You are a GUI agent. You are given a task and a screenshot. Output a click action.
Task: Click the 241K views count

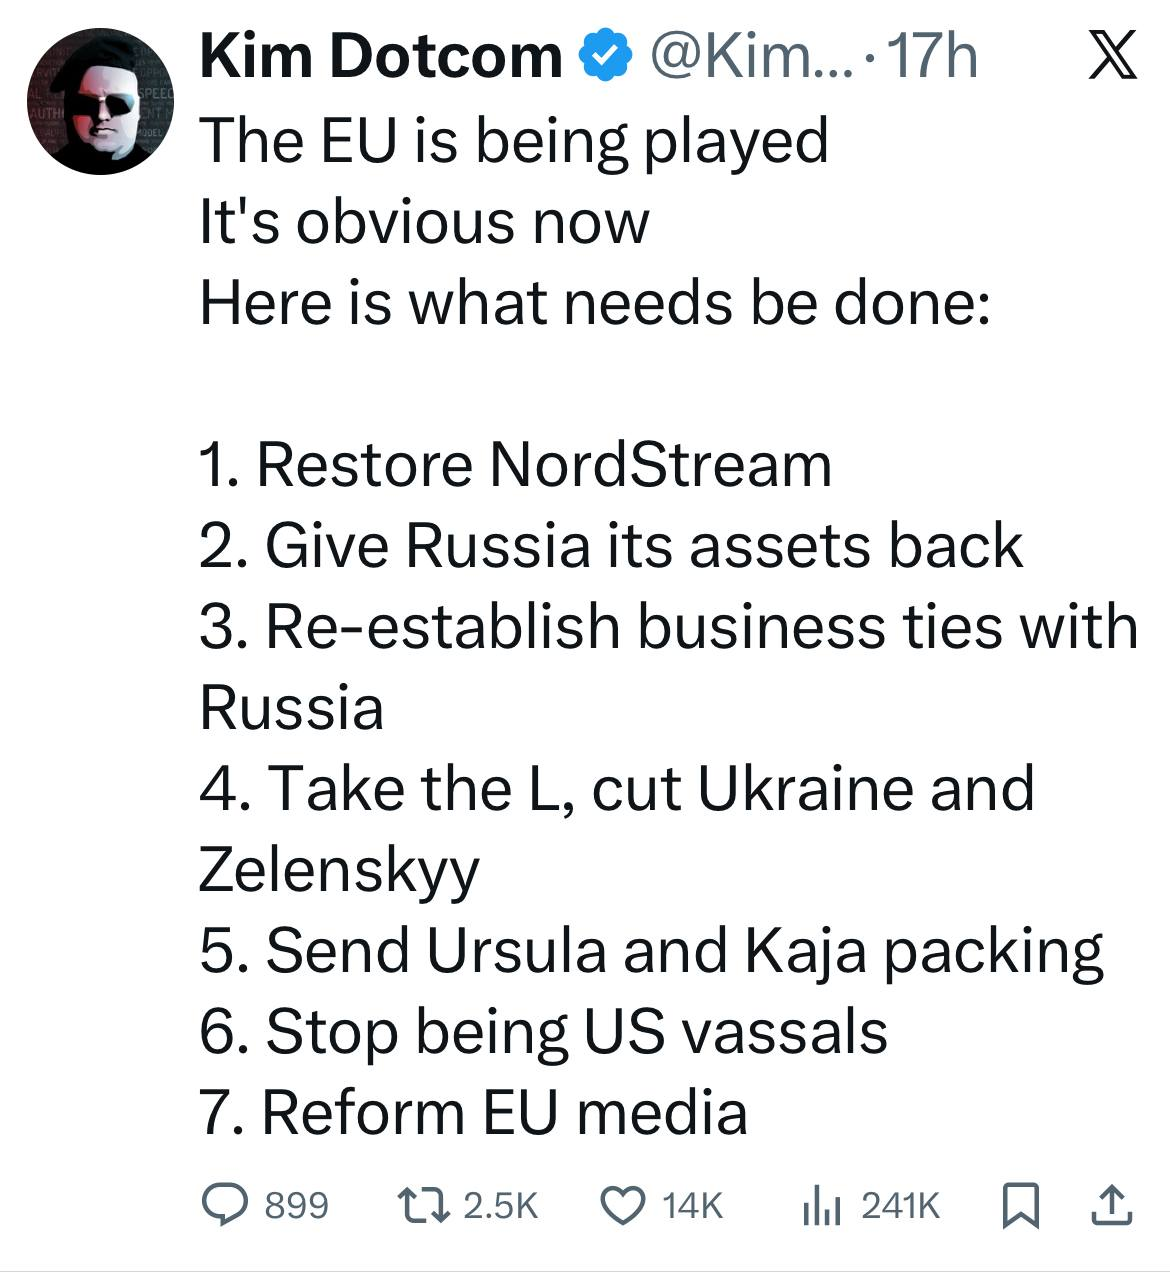900,1205
